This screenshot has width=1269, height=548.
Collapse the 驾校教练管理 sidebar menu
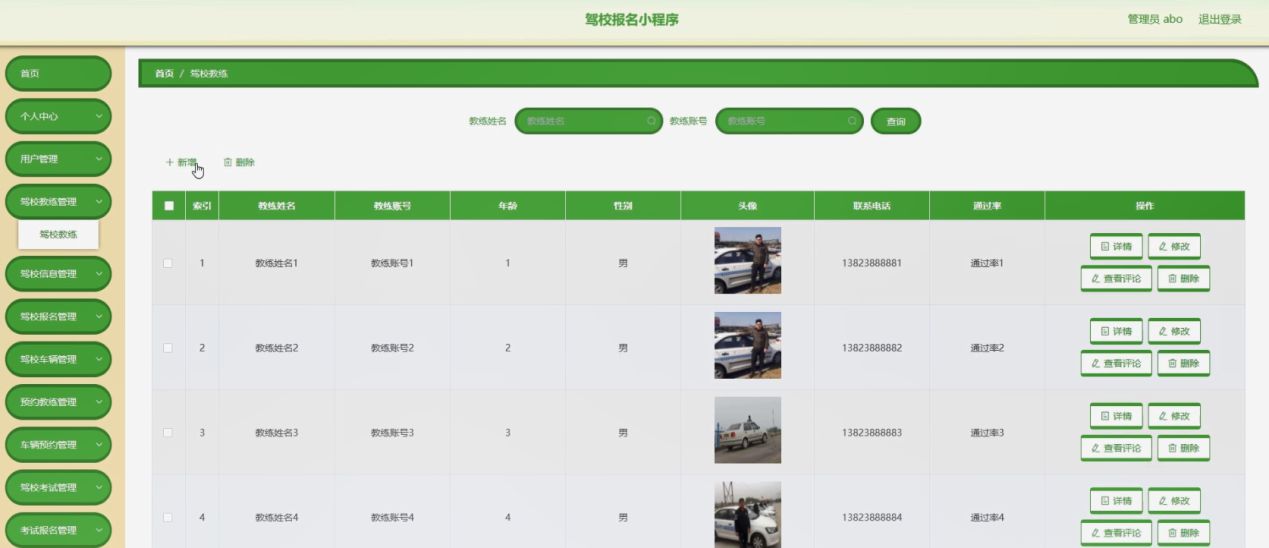point(58,202)
